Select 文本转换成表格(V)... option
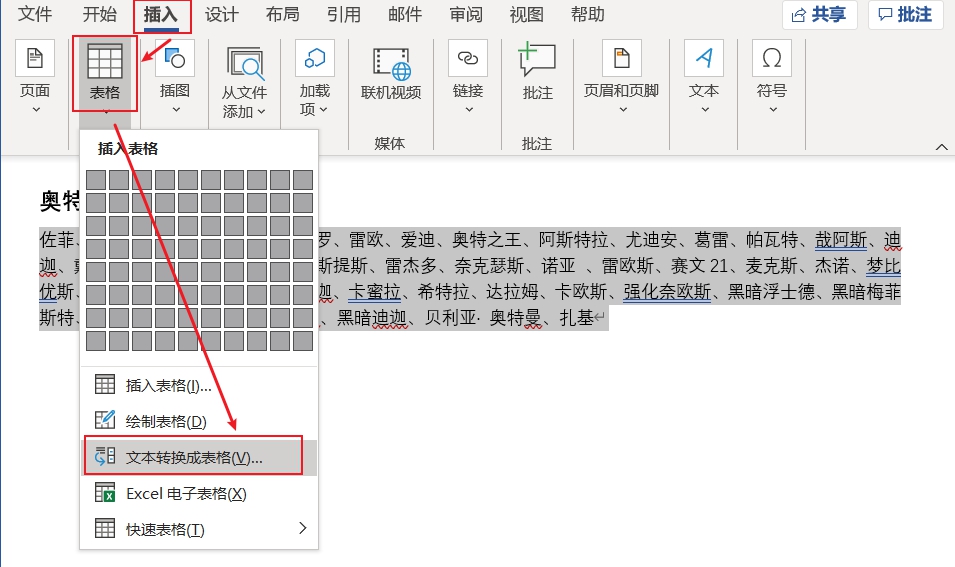 [199, 457]
